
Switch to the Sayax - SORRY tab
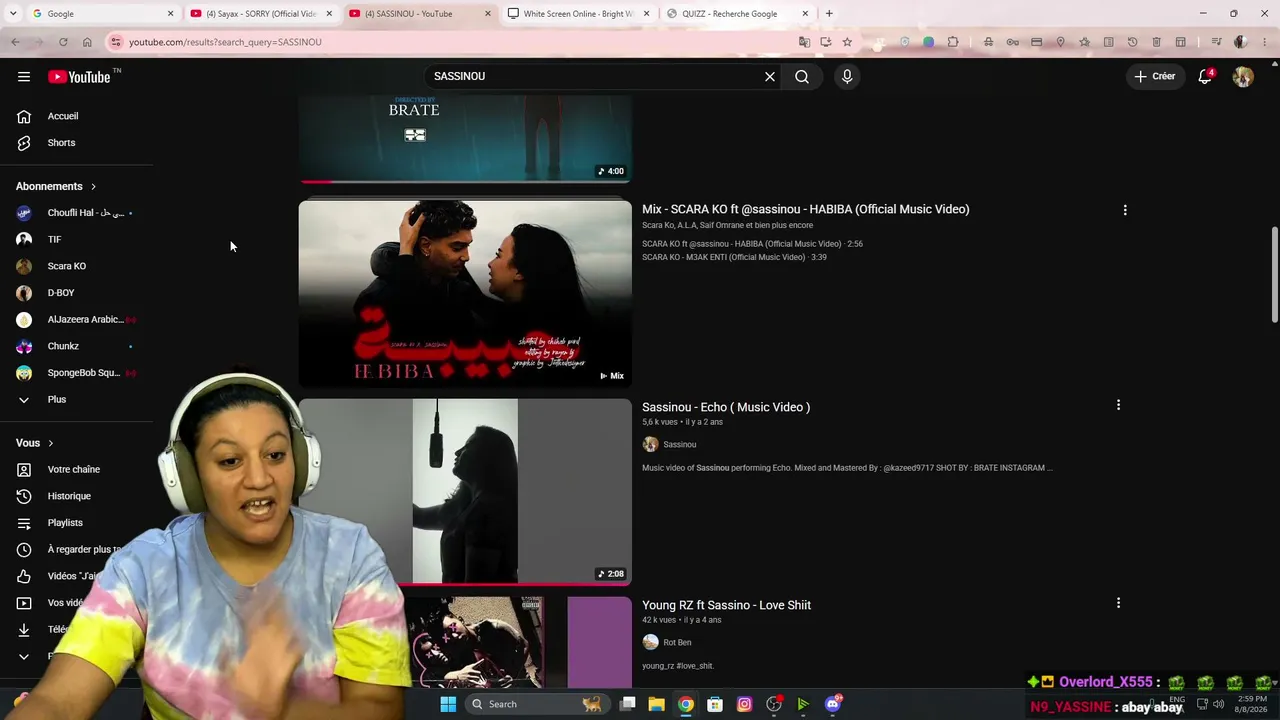point(260,14)
